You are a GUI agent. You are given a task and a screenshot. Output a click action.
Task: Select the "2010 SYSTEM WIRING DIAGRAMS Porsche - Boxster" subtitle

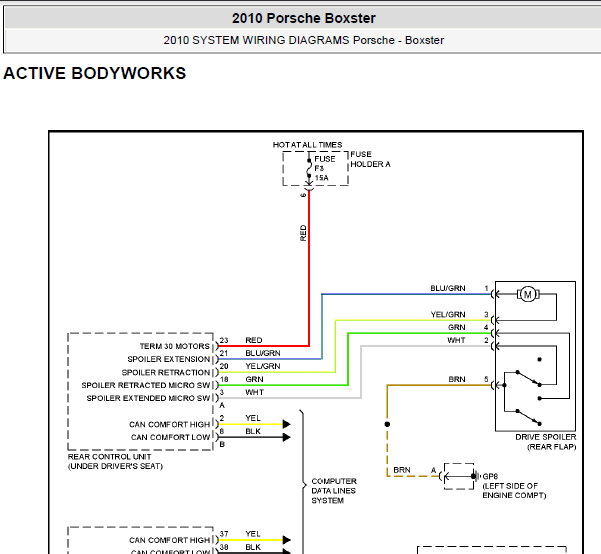tap(304, 40)
